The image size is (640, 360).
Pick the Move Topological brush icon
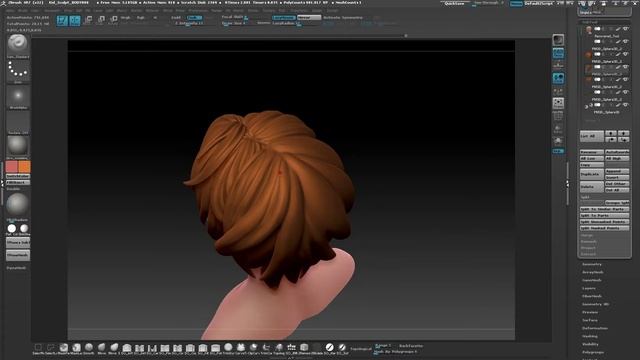(114, 348)
